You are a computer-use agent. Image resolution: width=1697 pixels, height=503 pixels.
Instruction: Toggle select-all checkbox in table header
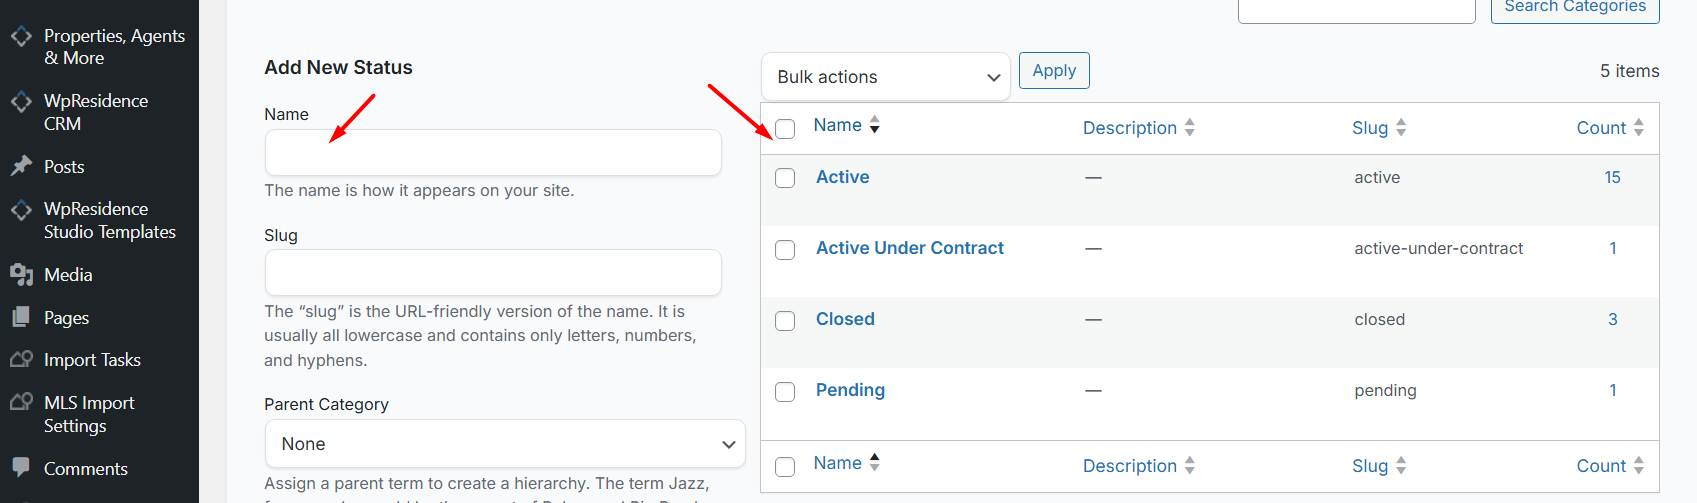(x=785, y=129)
